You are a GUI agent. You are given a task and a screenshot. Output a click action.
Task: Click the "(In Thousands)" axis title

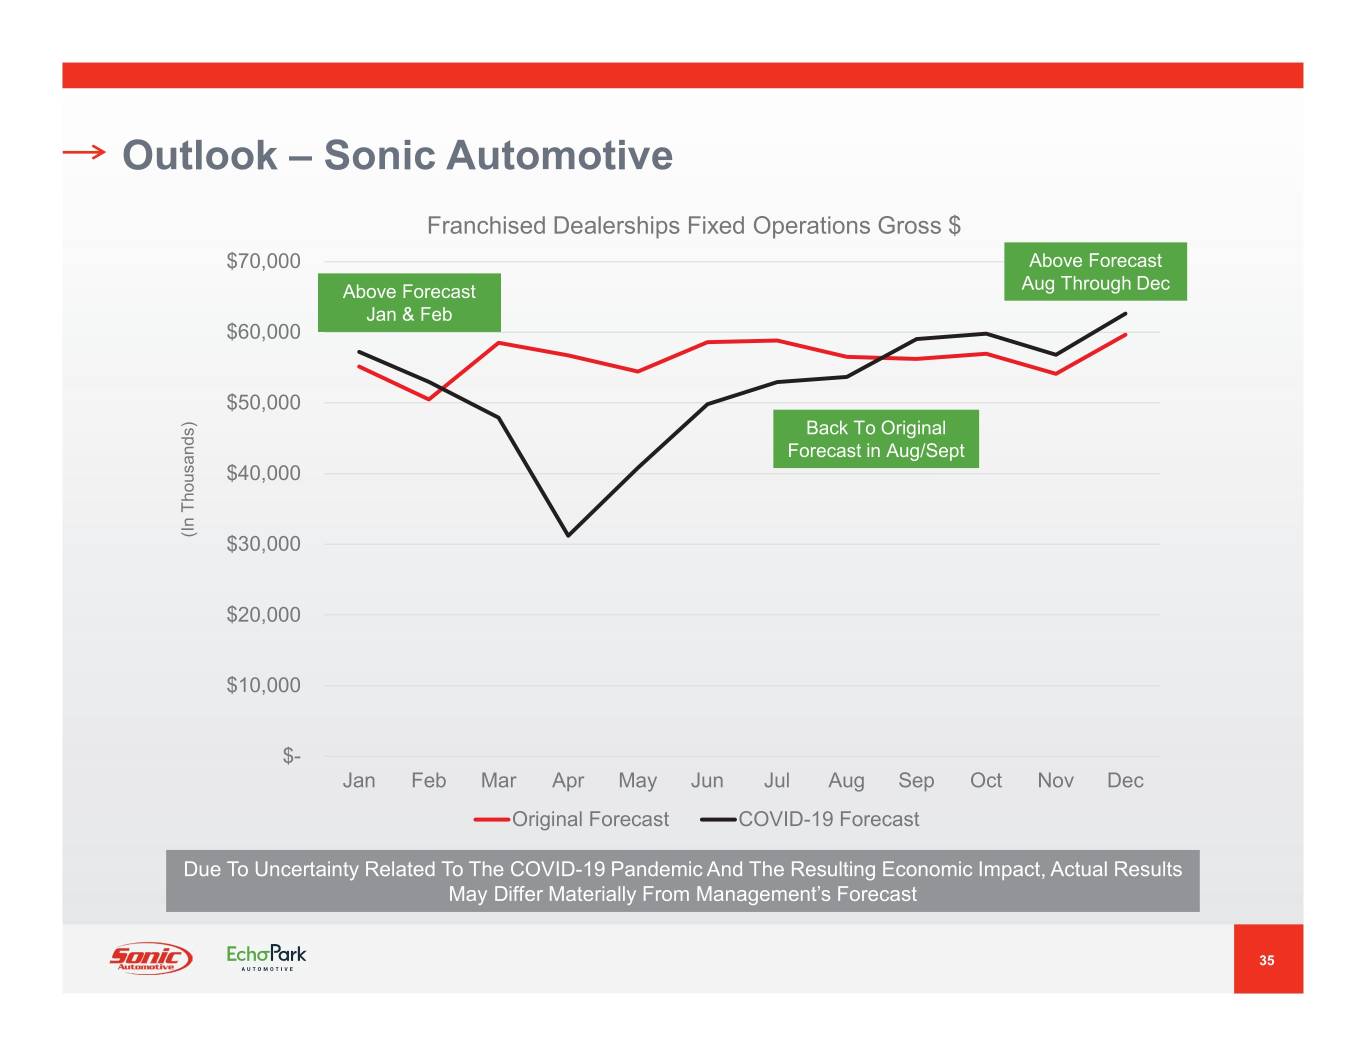[x=188, y=479]
